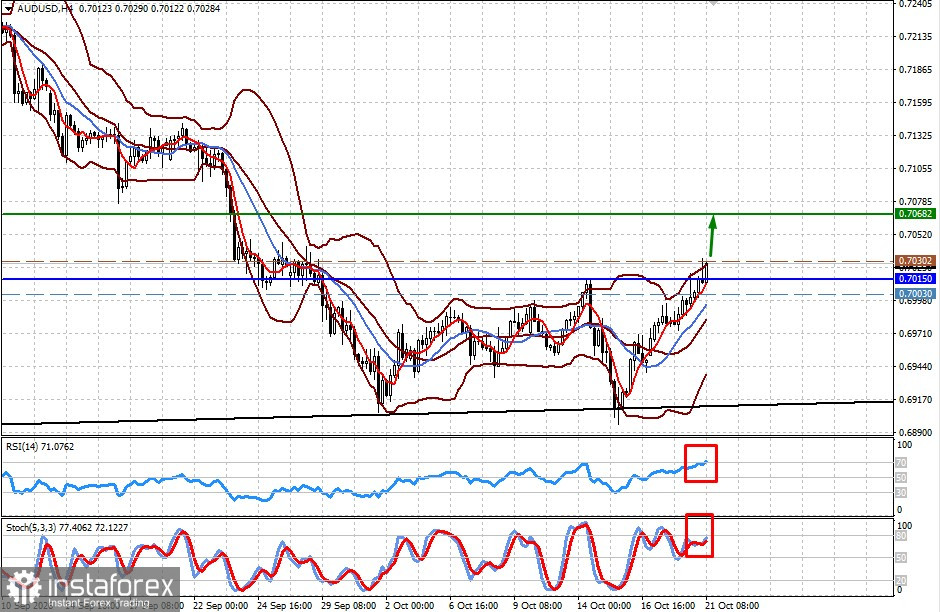Click the 6 Oct 16:00 time label
The width and height of the screenshot is (940, 612).
(474, 605)
